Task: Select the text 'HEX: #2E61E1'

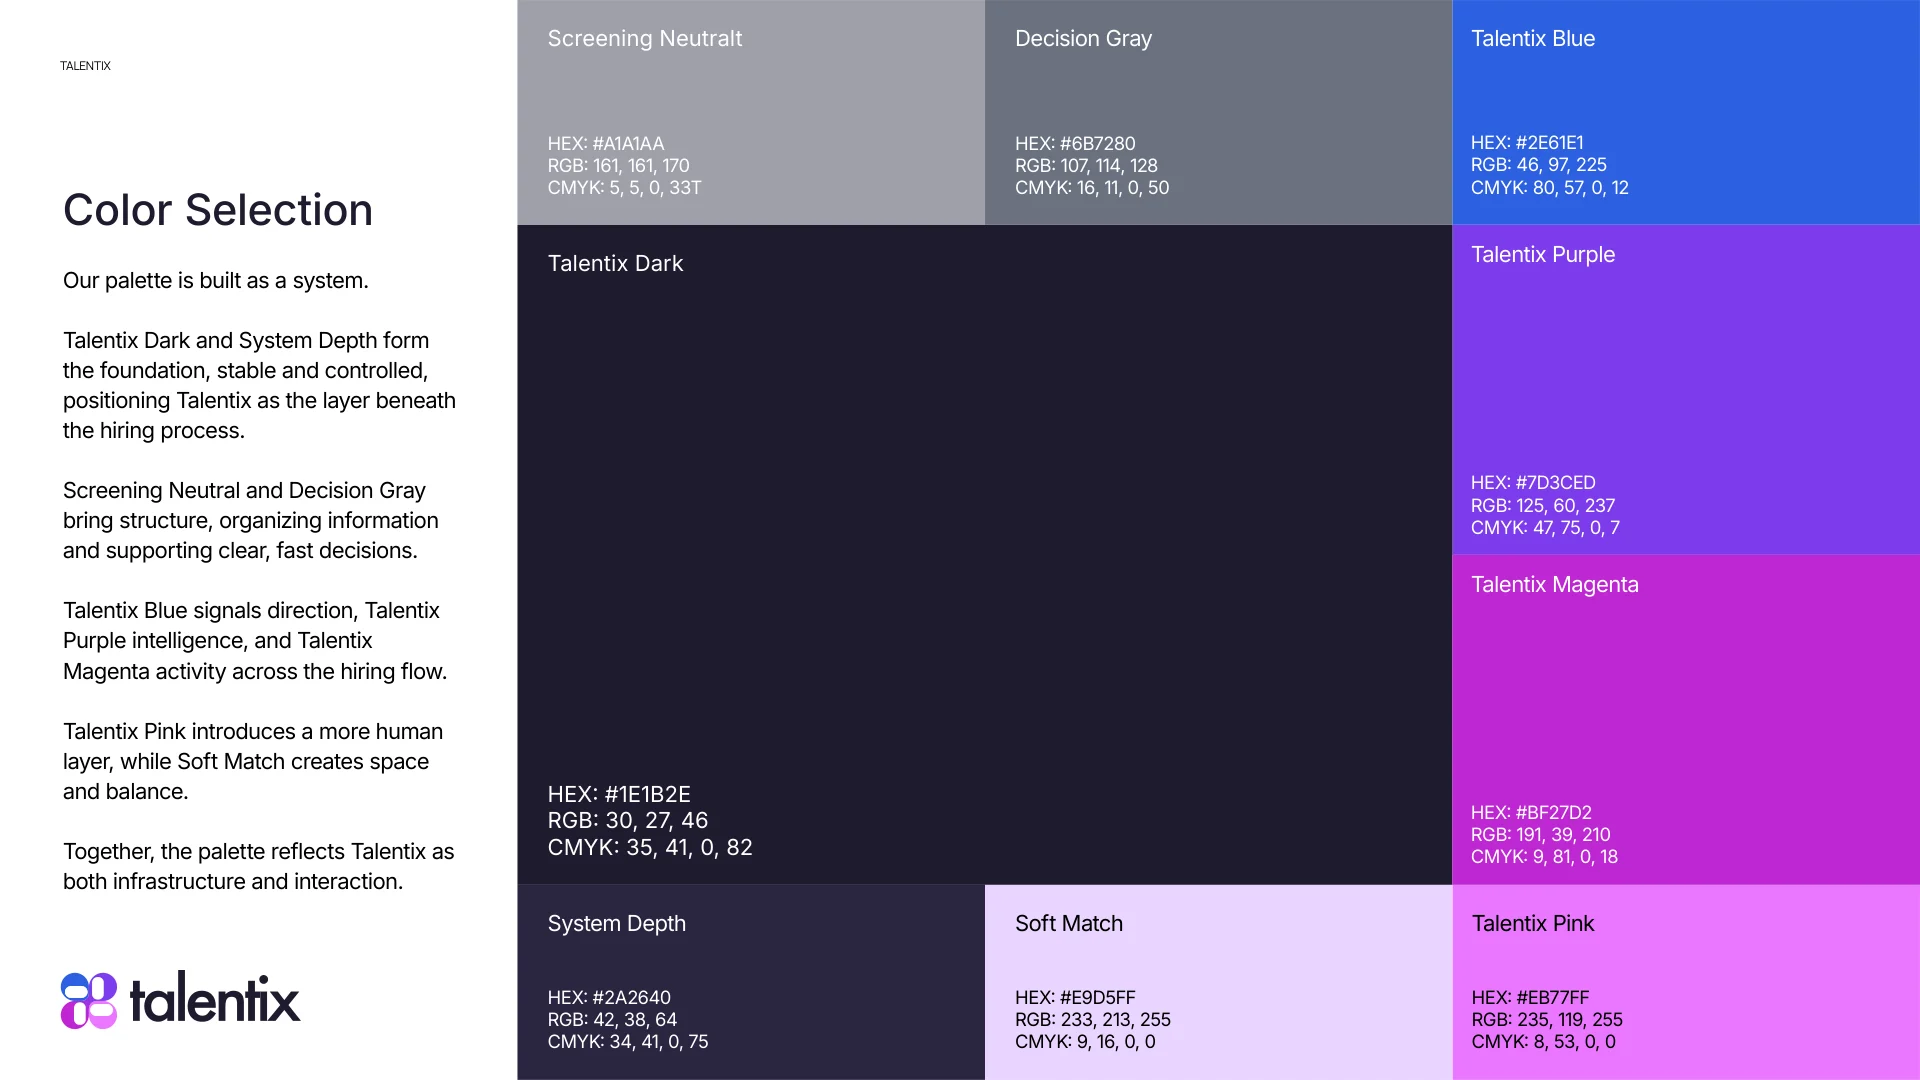Action: click(1527, 143)
